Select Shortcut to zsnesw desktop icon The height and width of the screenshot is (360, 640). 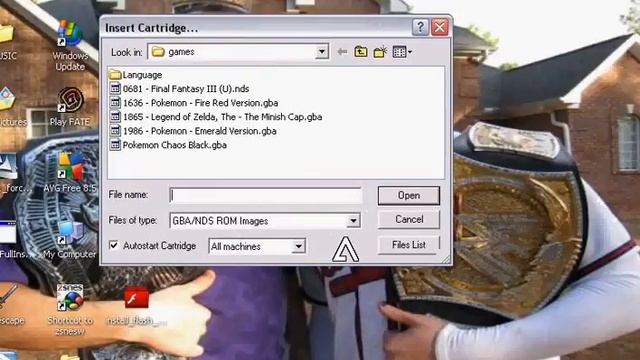coord(70,310)
